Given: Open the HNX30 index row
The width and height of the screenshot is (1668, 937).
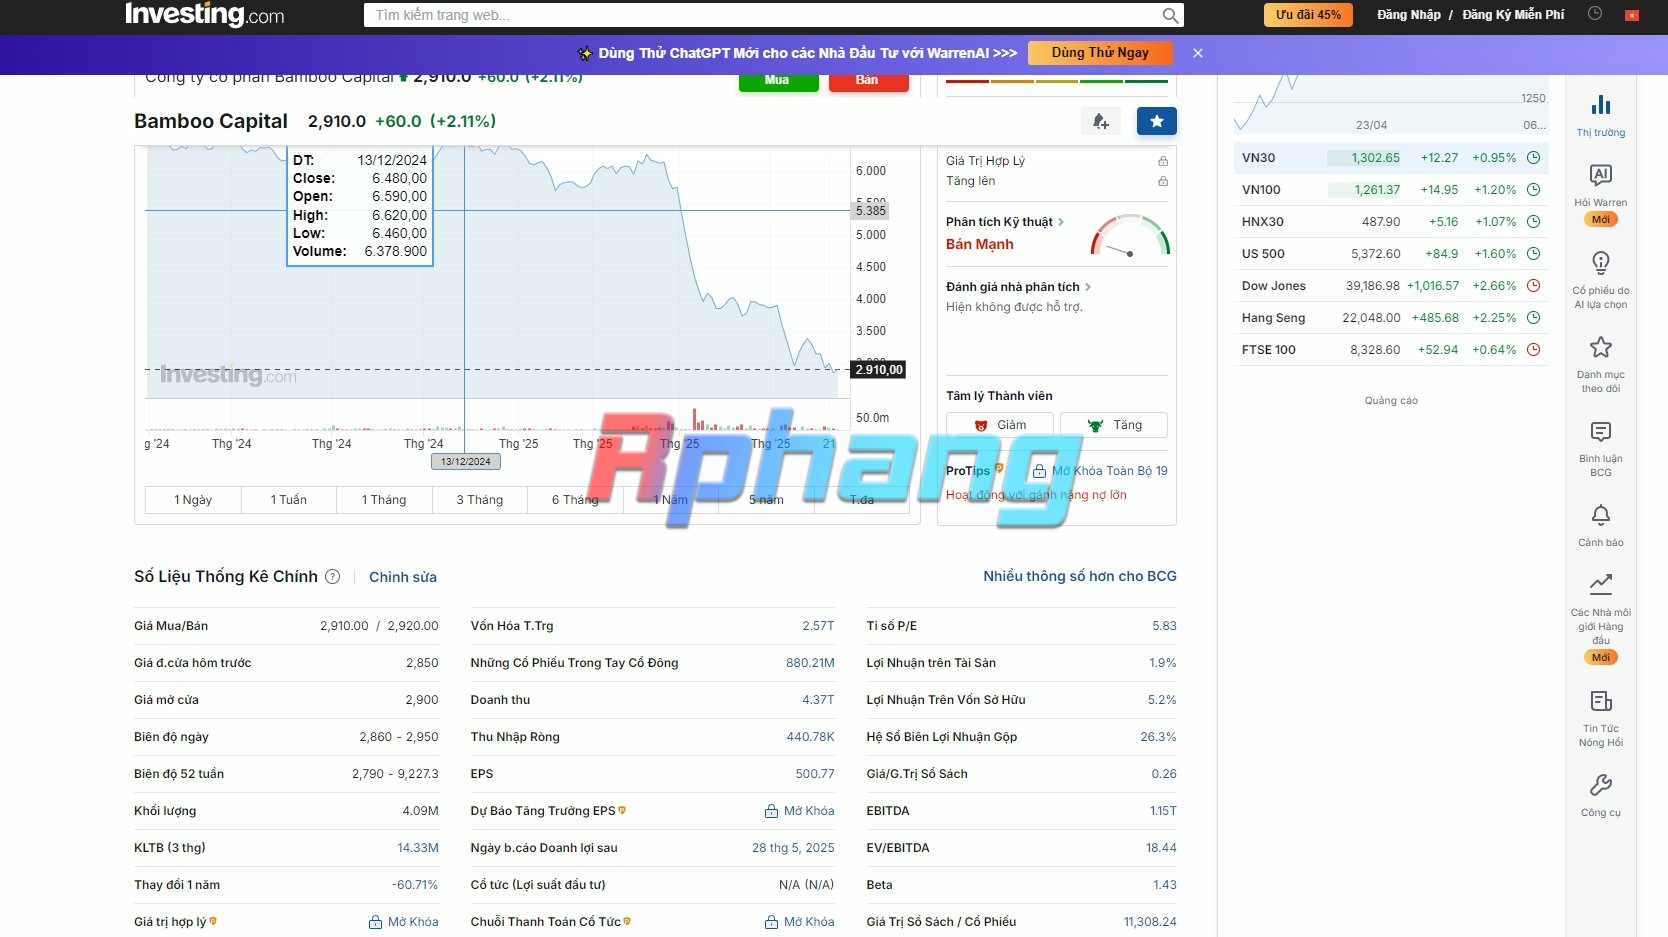Looking at the screenshot, I should pyautogui.click(x=1391, y=222).
